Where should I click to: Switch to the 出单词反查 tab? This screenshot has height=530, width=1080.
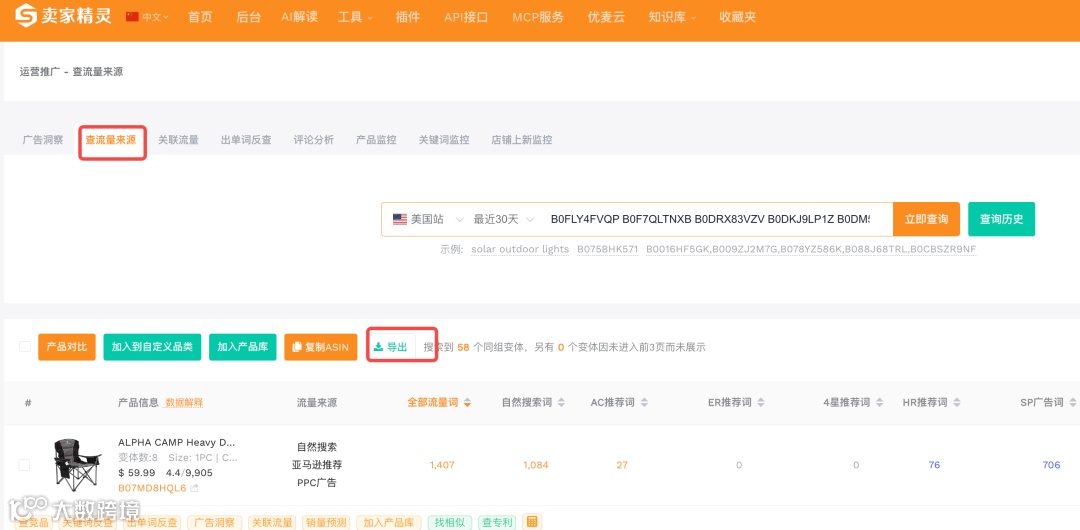coord(246,140)
